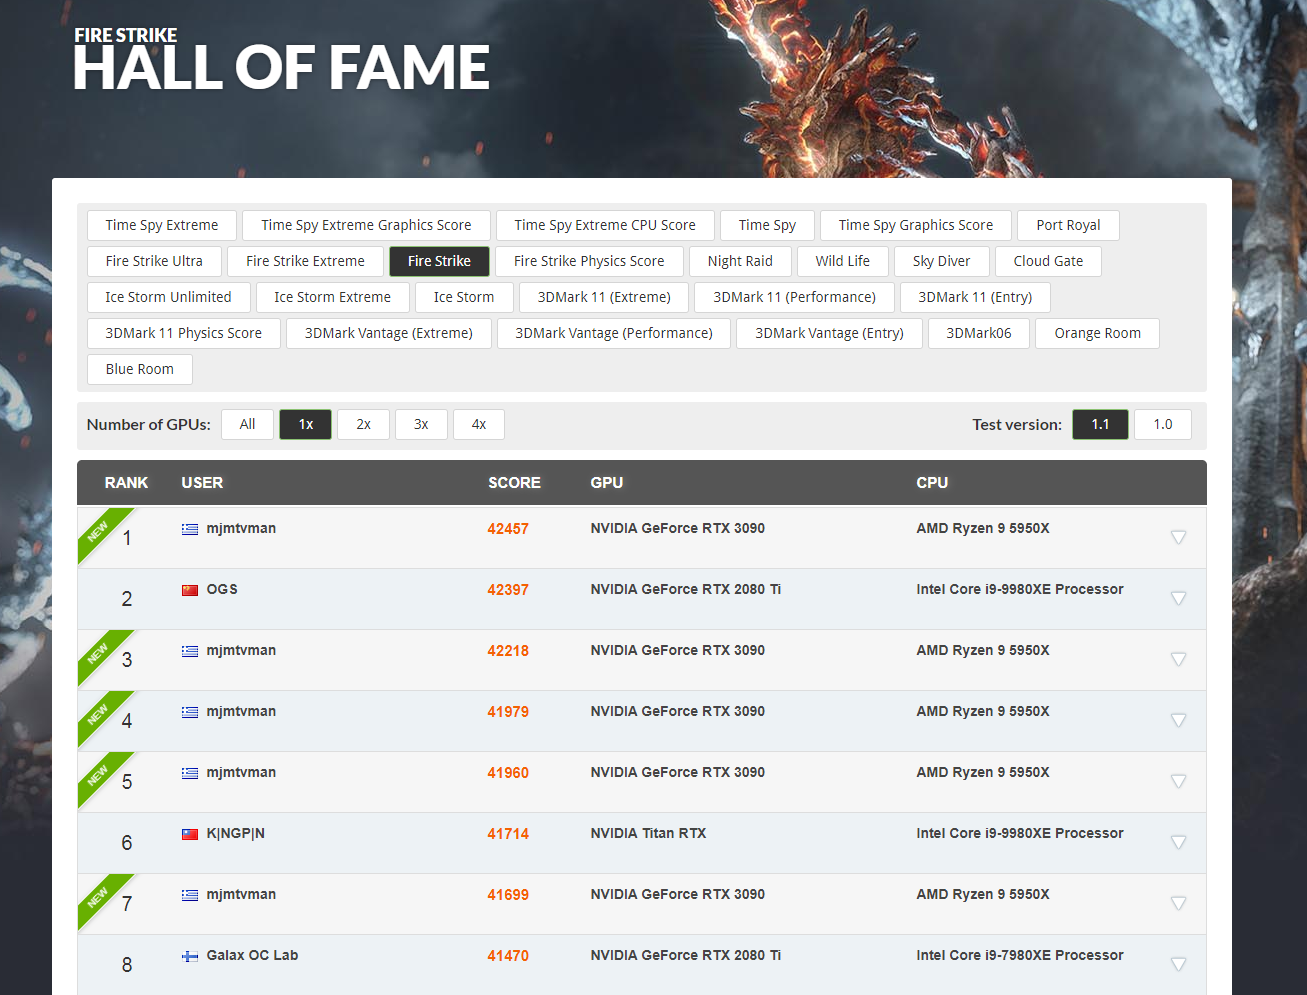Click the NVIDIA Titan RTX GPU entry
Image resolution: width=1307 pixels, height=995 pixels.
click(648, 833)
